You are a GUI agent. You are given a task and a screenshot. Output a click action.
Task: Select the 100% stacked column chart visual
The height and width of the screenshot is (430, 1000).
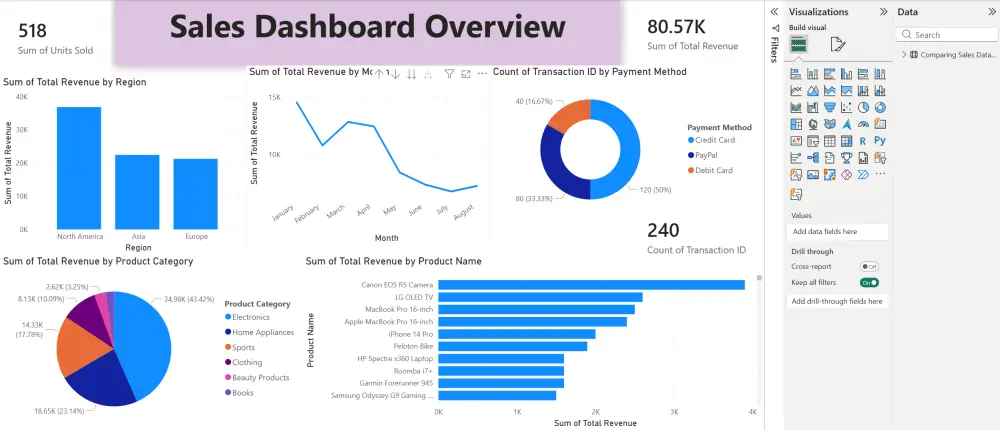tap(880, 74)
